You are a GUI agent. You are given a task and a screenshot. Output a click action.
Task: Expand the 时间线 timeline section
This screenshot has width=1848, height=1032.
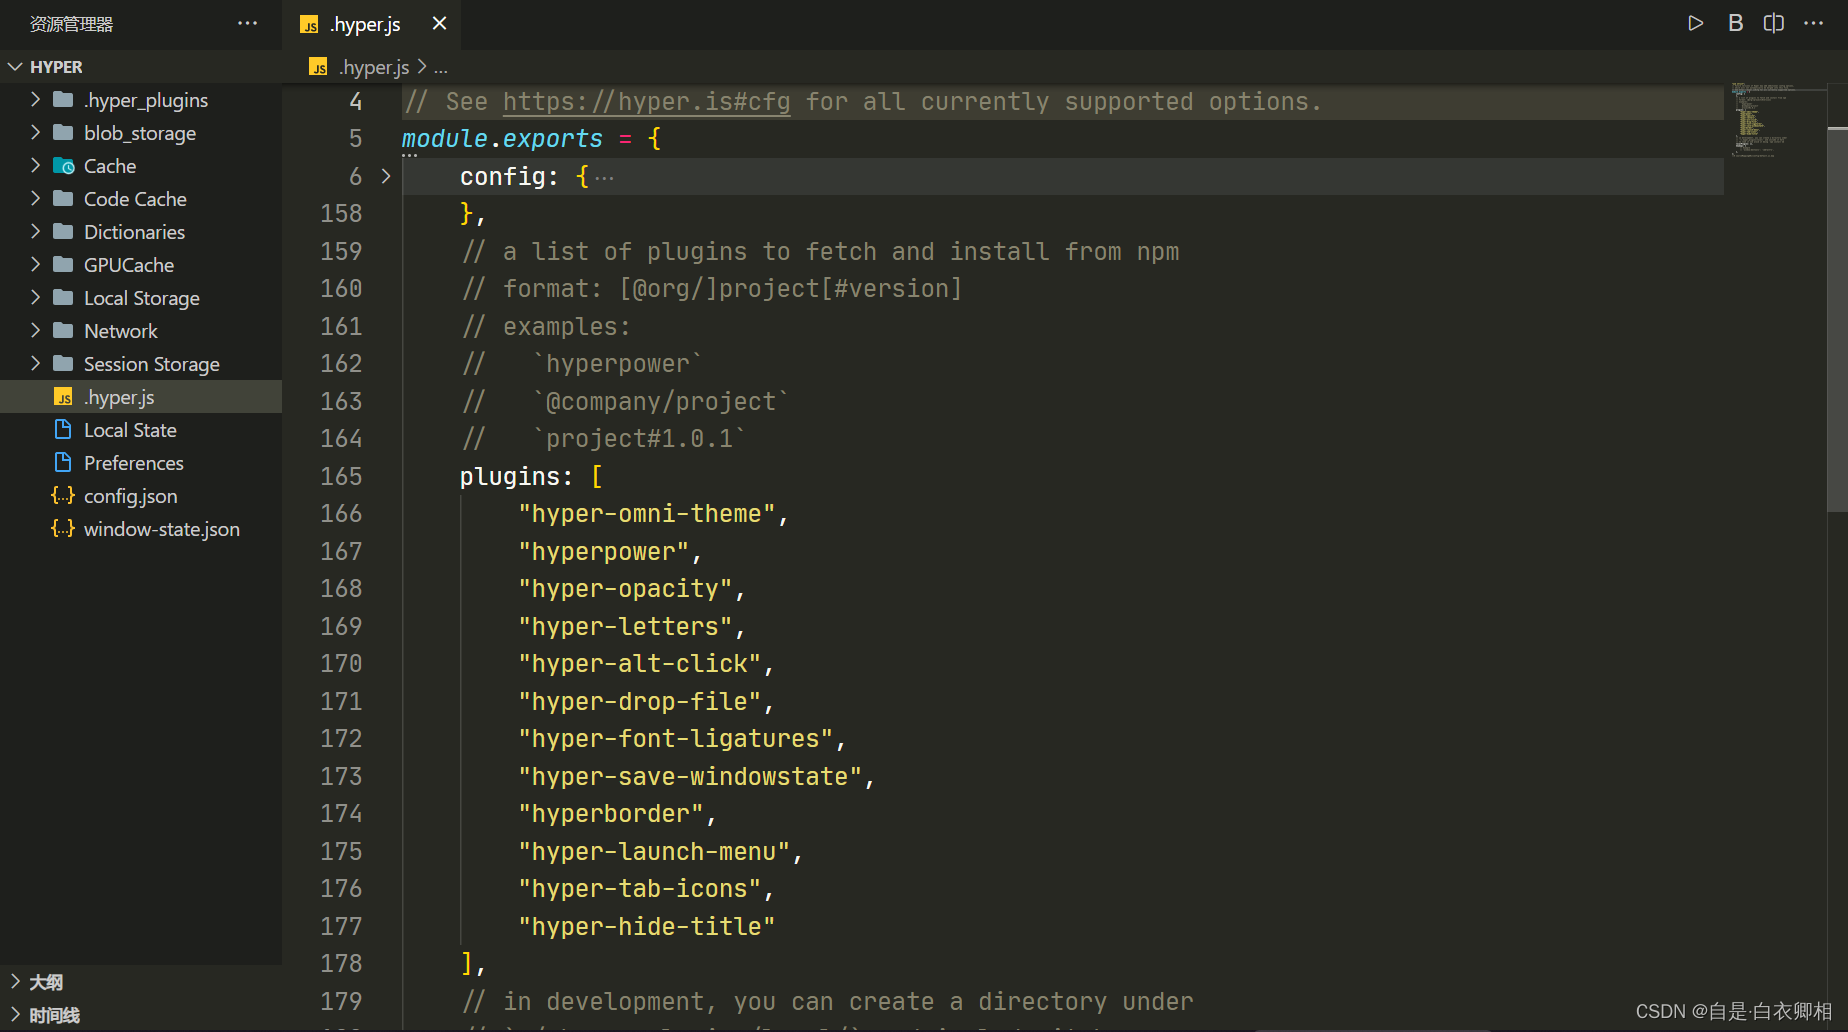(x=141, y=1015)
